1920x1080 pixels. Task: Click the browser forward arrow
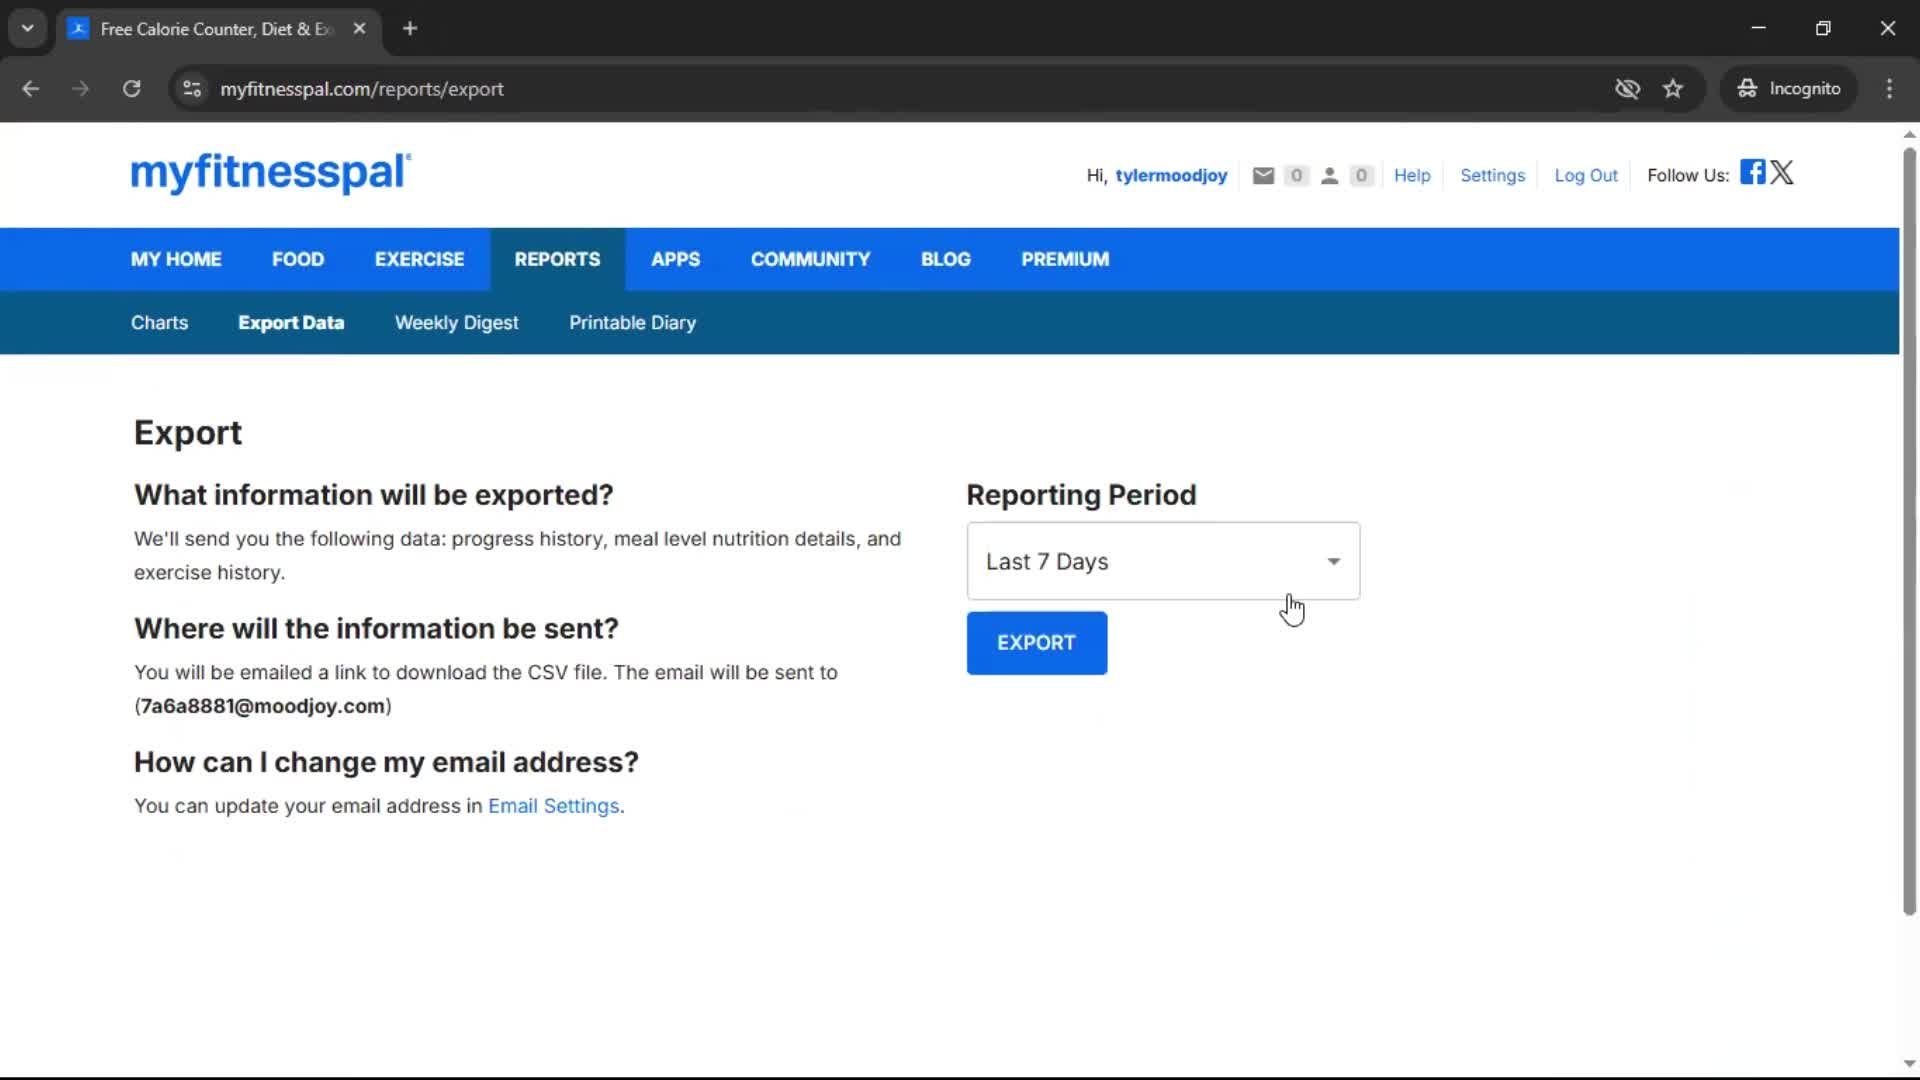click(x=80, y=89)
